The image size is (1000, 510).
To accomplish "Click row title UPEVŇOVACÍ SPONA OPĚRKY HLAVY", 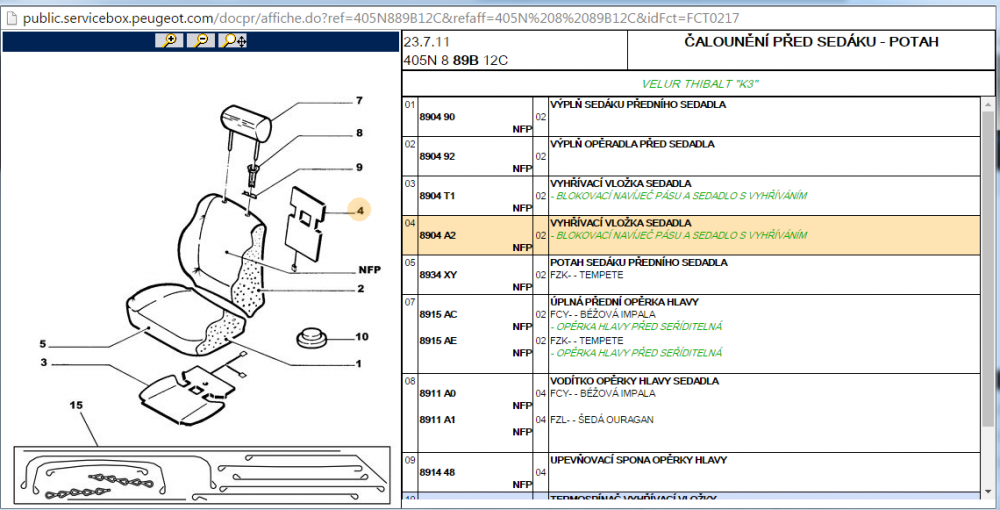I will [638, 460].
